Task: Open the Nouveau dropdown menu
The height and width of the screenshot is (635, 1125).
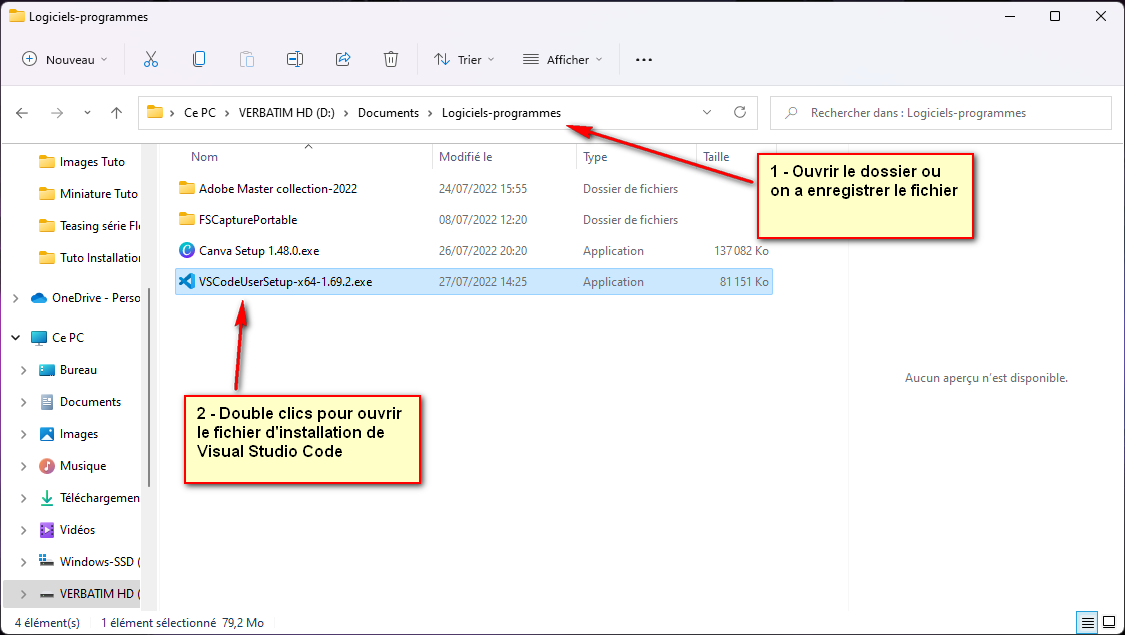Action: tap(65, 60)
